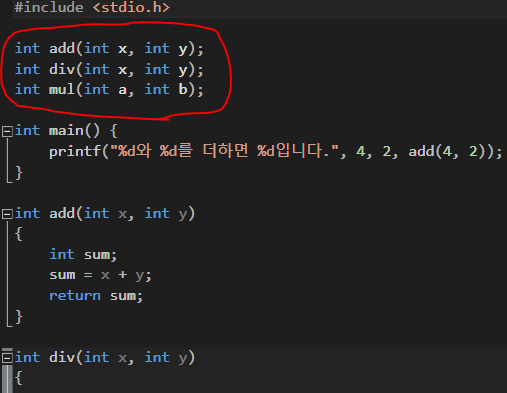Click the 'return sum;' statement

96,296
